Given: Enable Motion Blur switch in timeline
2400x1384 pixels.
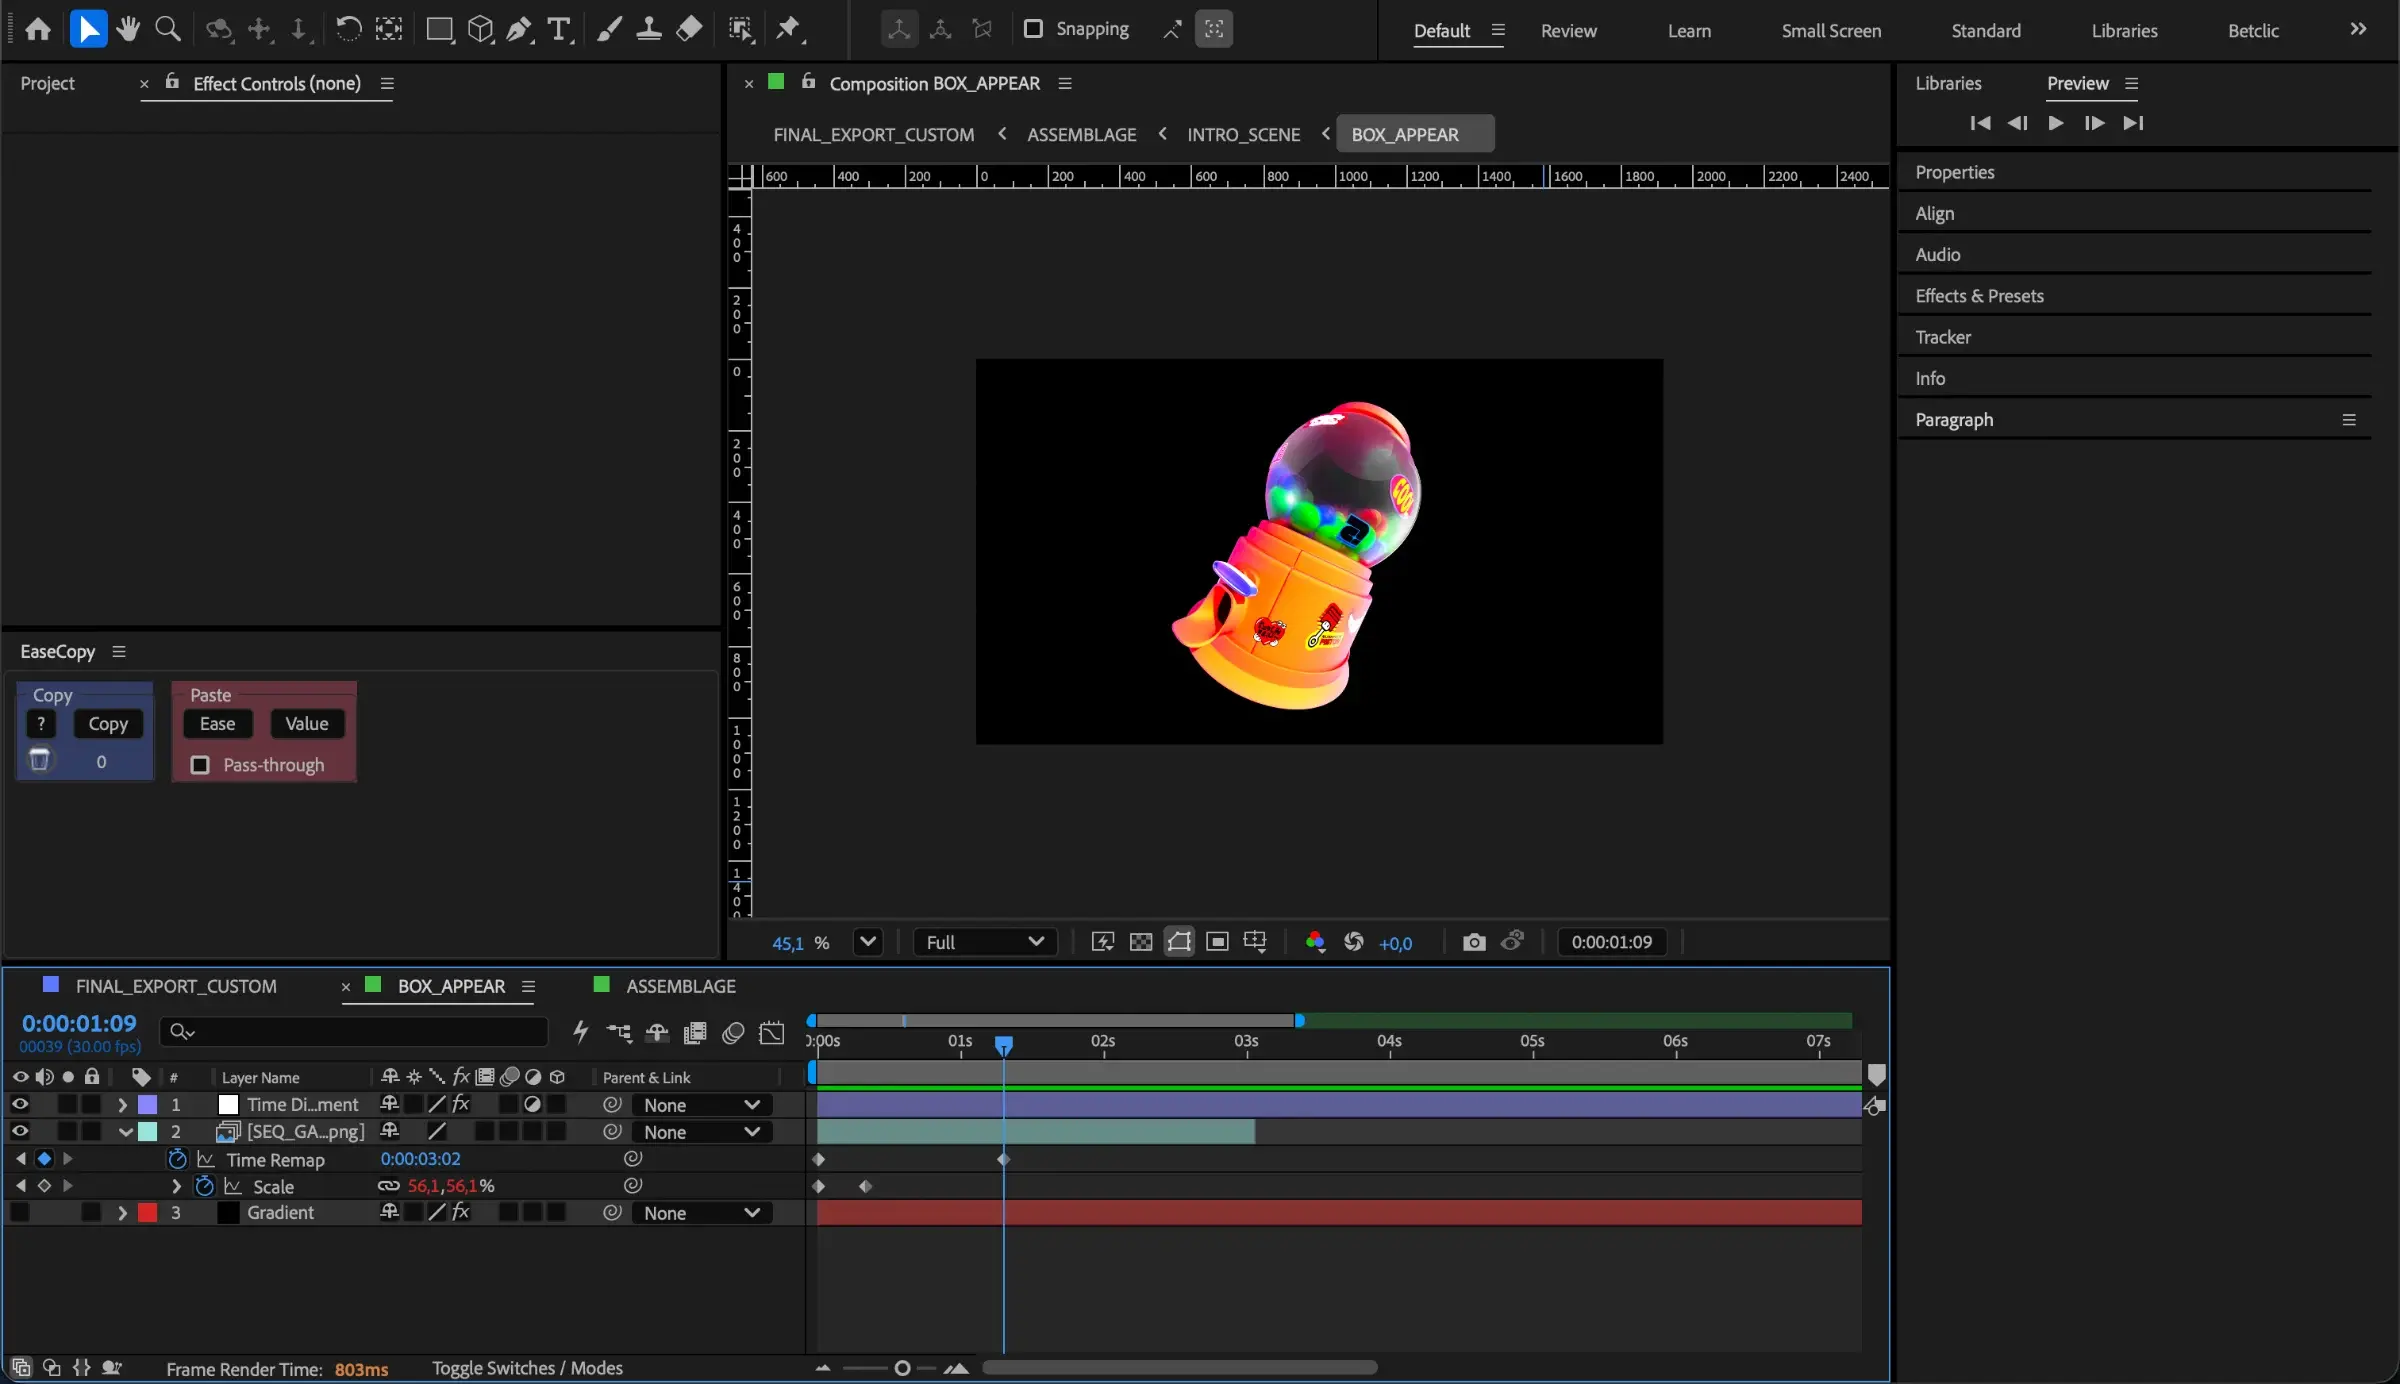Looking at the screenshot, I should (x=733, y=1033).
